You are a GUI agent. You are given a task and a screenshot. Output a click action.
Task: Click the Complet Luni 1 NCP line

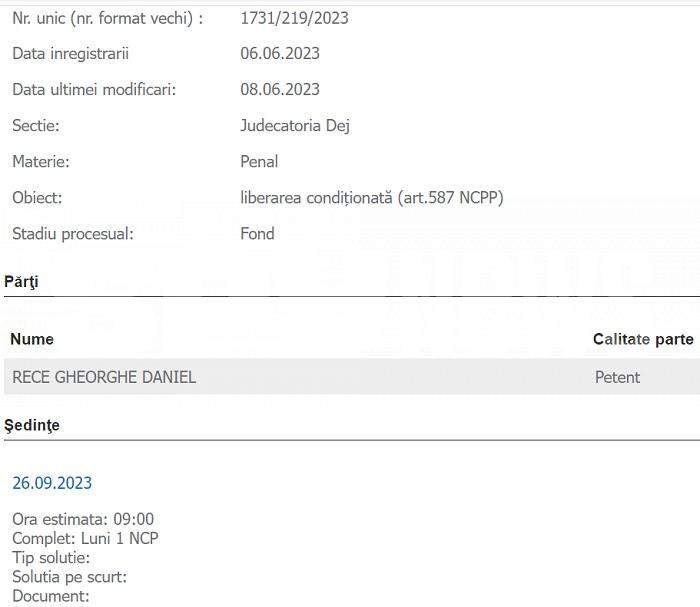tap(85, 538)
